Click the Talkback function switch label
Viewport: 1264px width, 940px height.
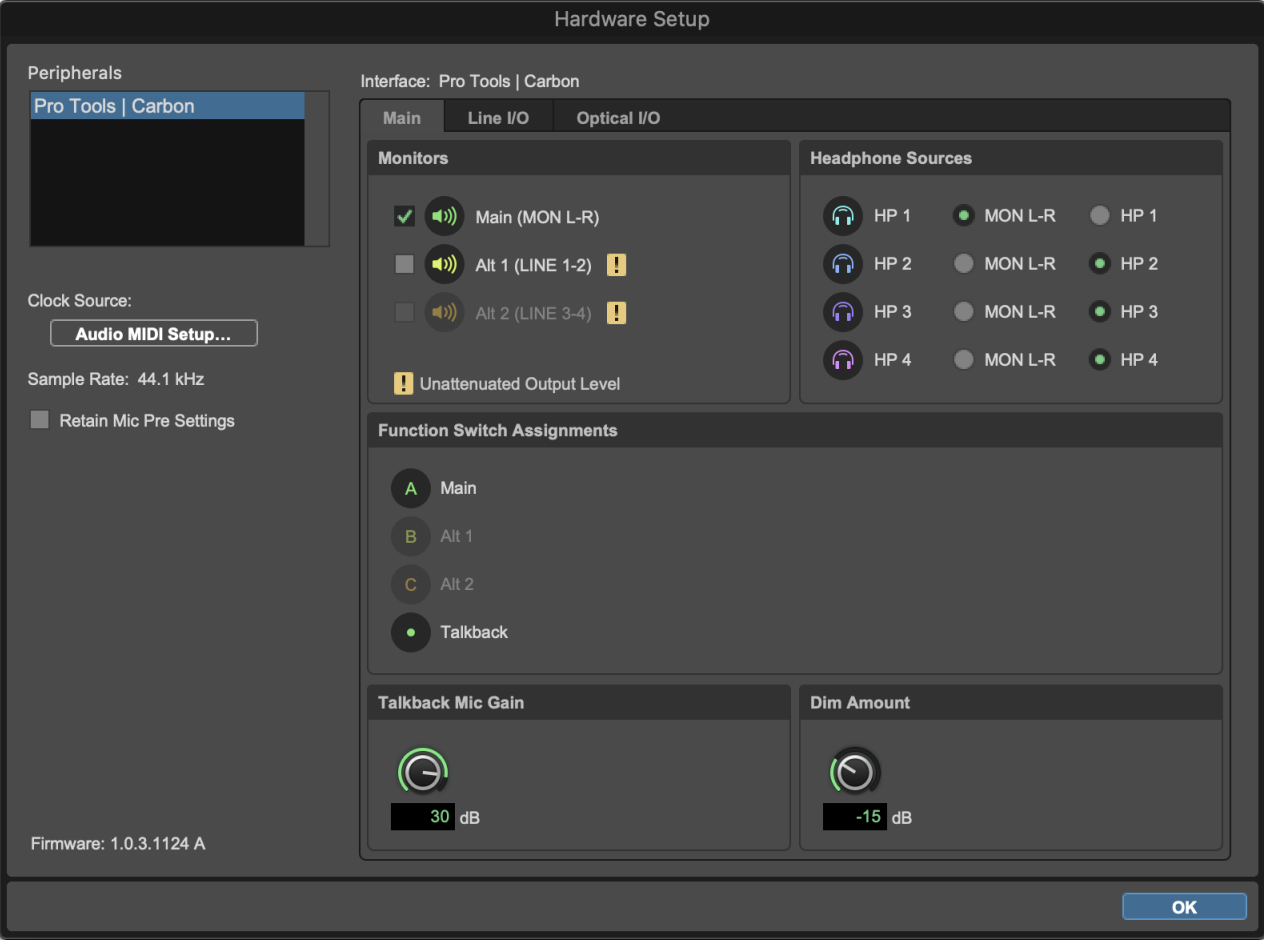(474, 632)
